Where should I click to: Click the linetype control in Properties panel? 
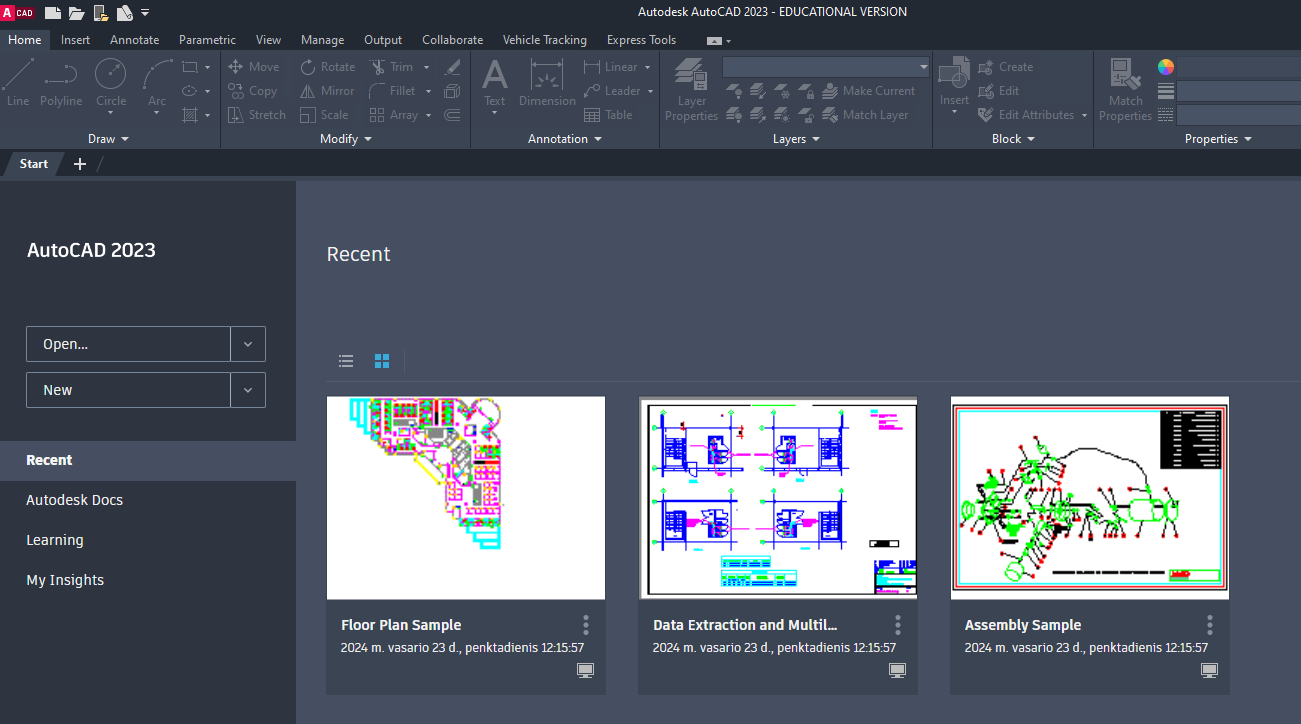[1166, 115]
